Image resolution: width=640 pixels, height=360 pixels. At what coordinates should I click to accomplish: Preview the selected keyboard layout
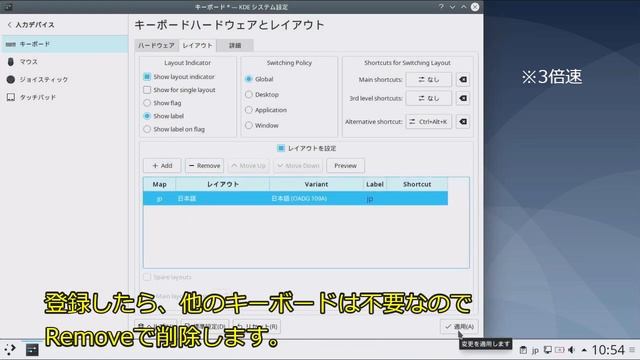345,166
